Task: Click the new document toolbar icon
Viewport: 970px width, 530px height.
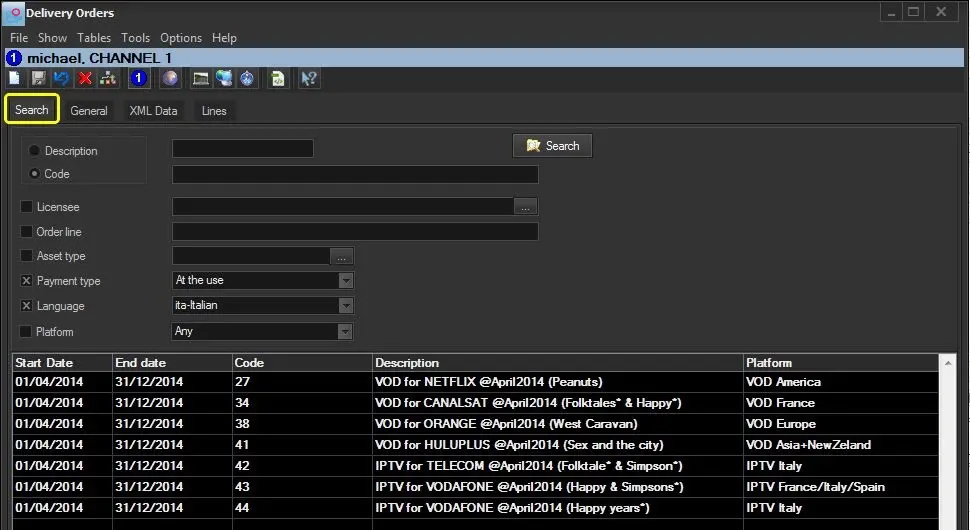Action: (x=14, y=78)
